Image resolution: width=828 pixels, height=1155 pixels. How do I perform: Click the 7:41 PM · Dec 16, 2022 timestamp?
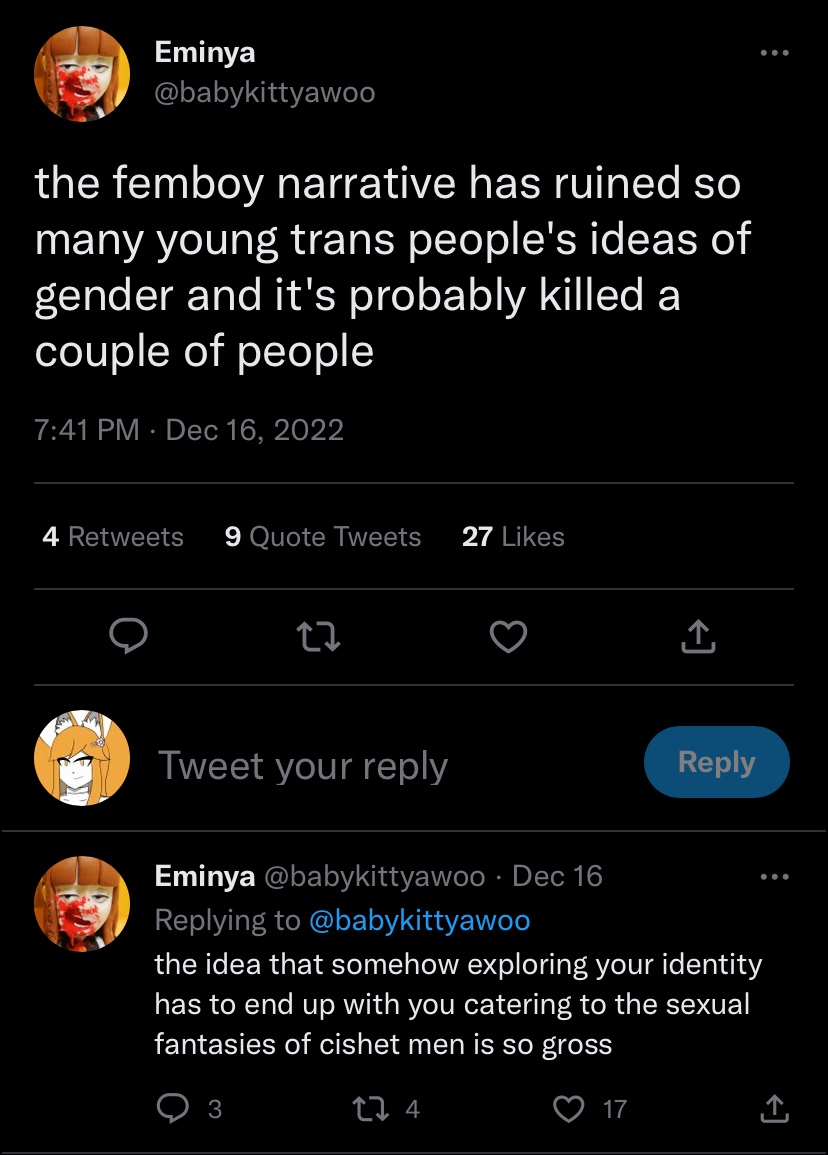(x=189, y=429)
